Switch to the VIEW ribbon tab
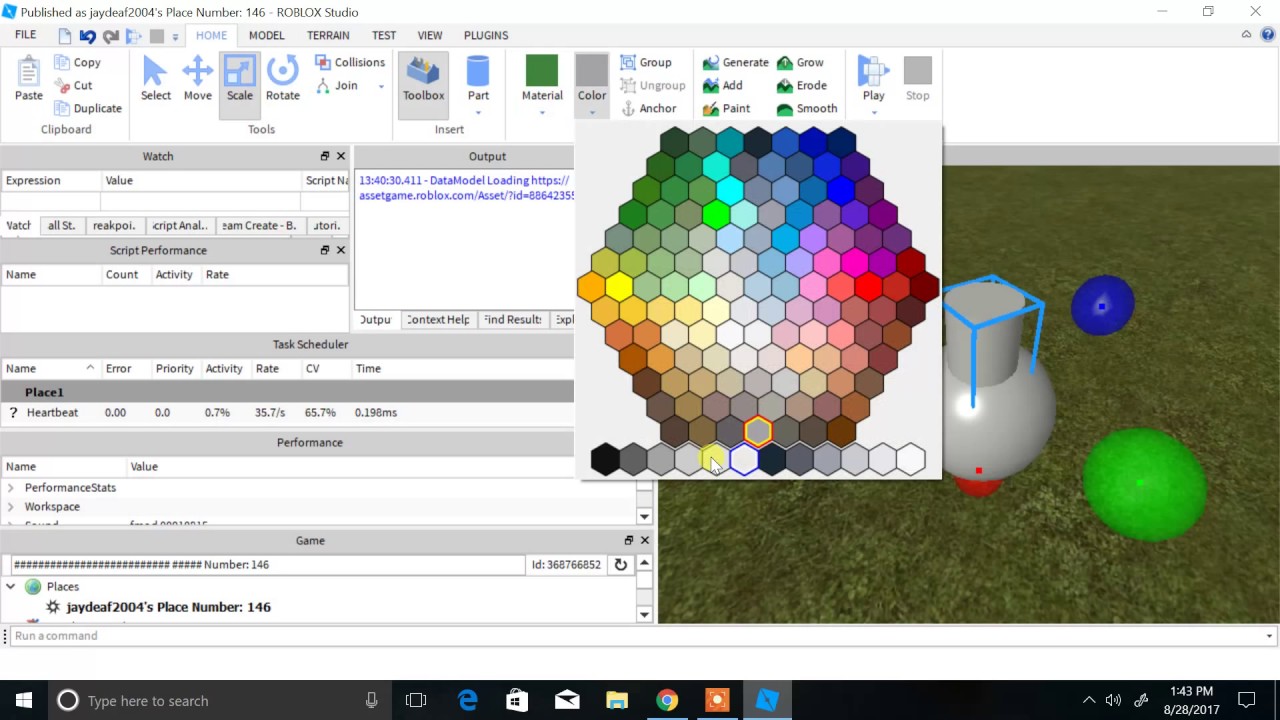This screenshot has width=1280, height=720. [430, 35]
